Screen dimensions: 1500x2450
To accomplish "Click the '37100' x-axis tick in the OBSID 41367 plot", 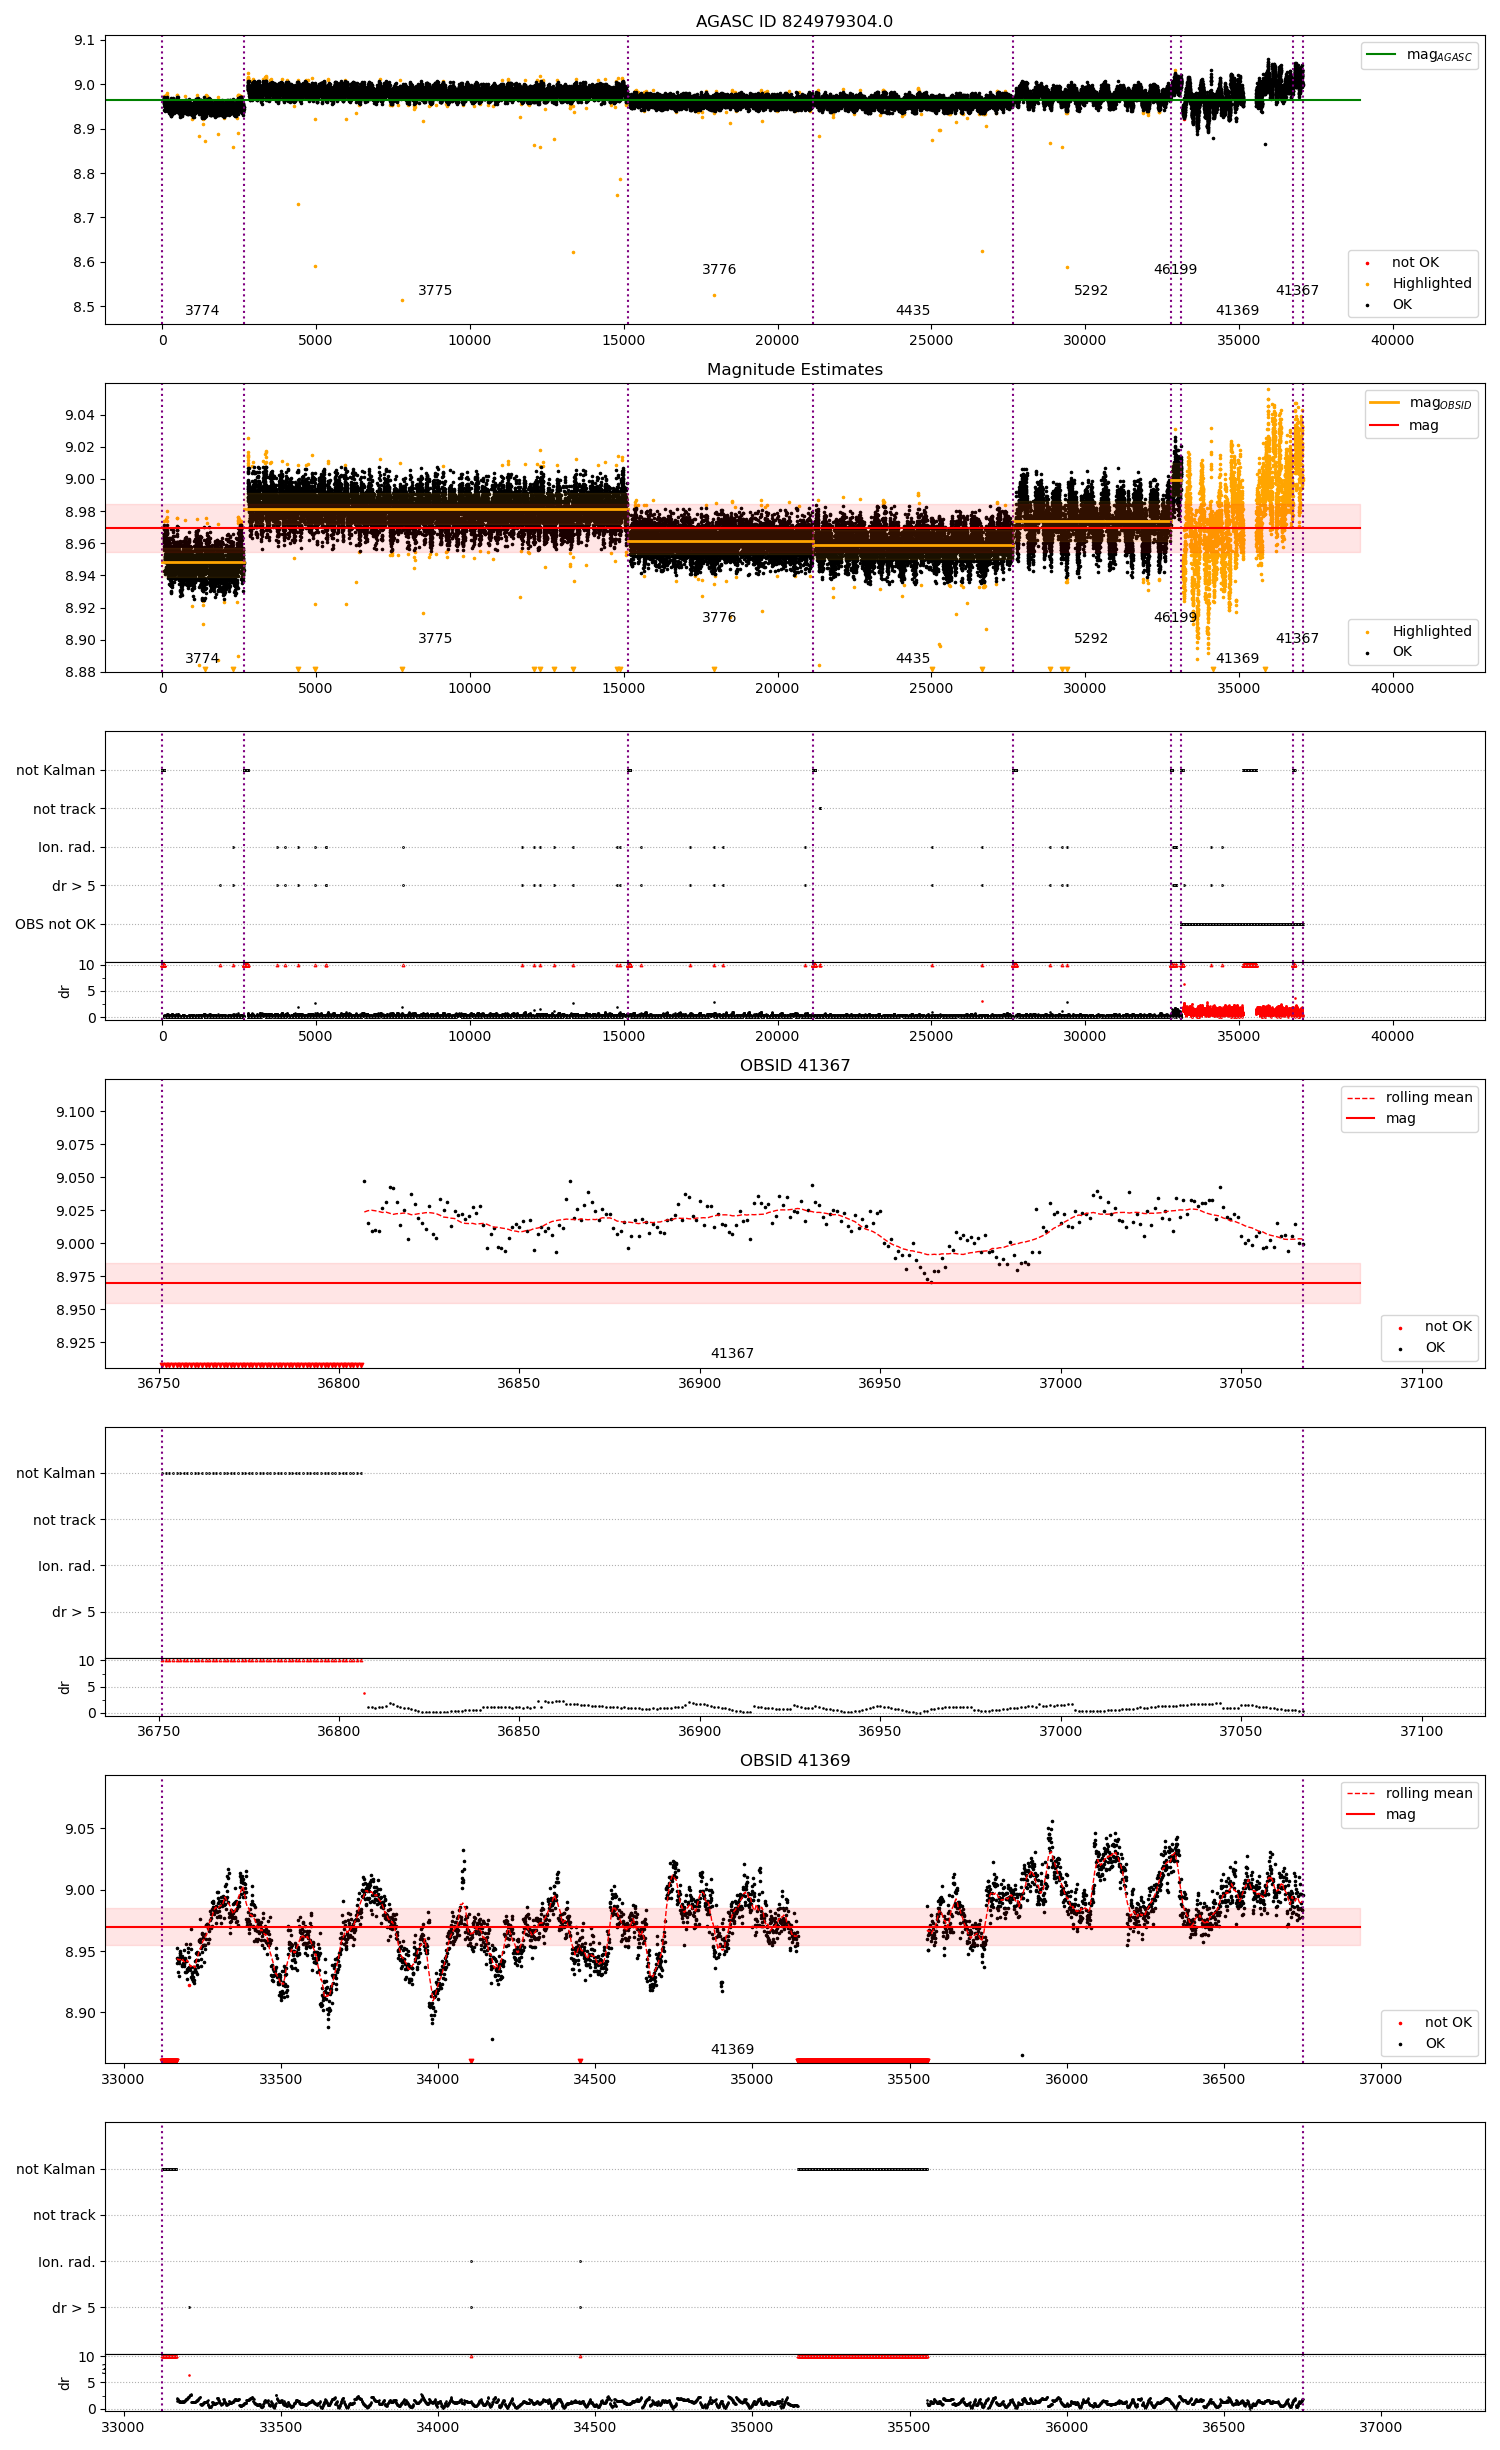I will click(1421, 1383).
